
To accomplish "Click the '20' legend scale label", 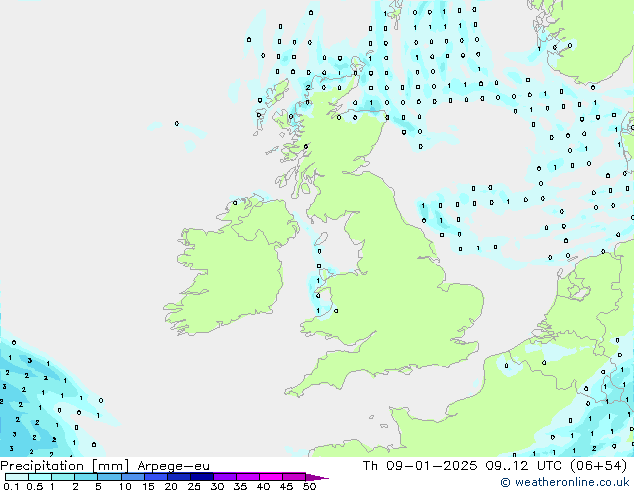I will (171, 486).
